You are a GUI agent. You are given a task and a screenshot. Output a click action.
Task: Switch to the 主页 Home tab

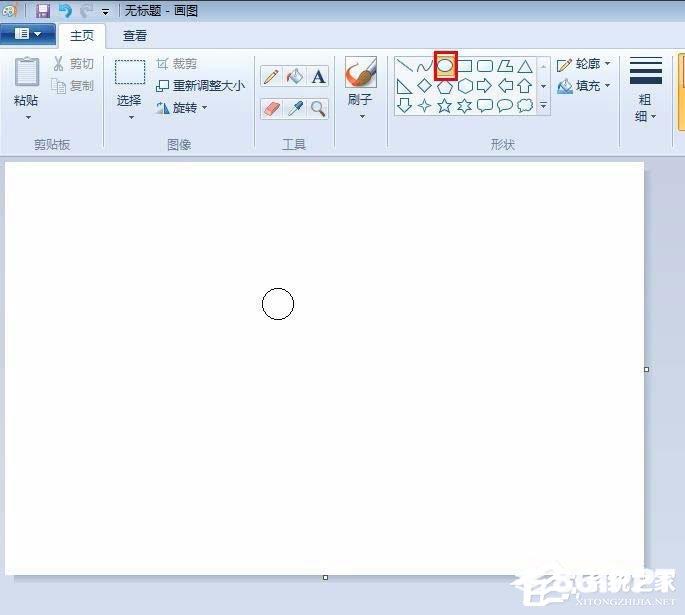pos(82,36)
